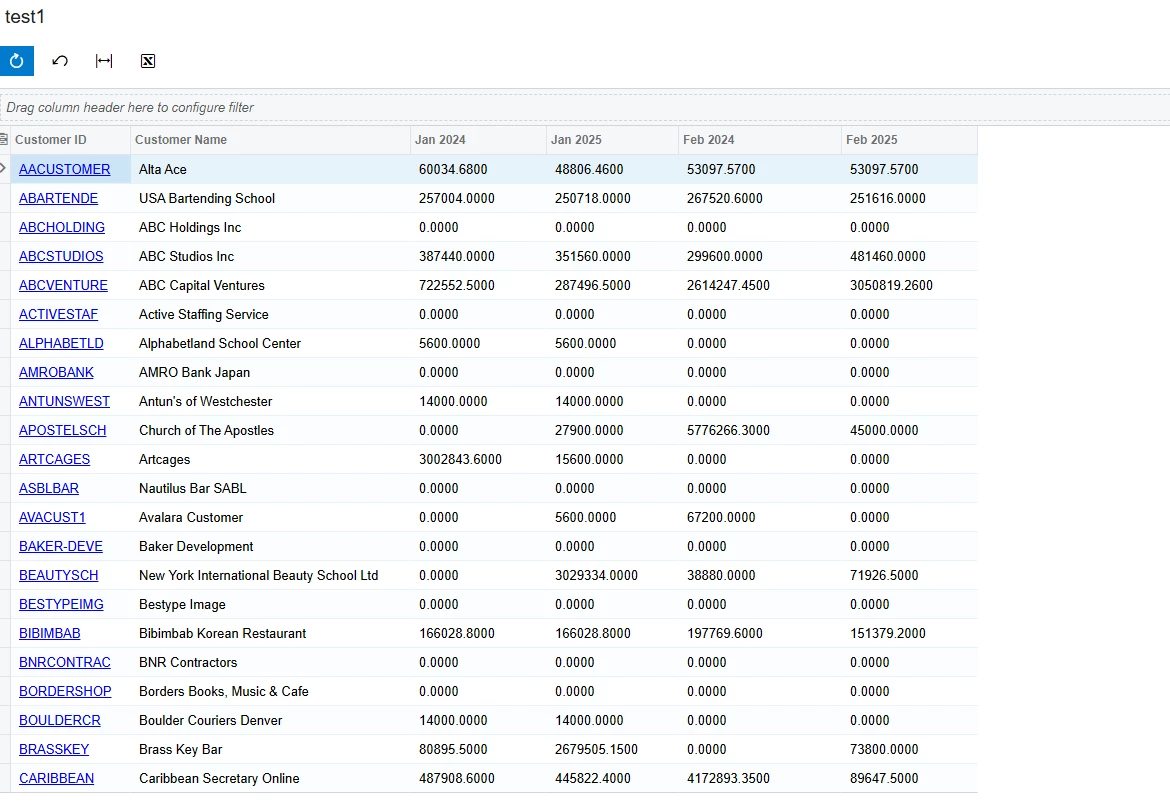Screen dimensions: 1170x808
Task: Follow the APOSTELSCH link
Action: tap(63, 431)
